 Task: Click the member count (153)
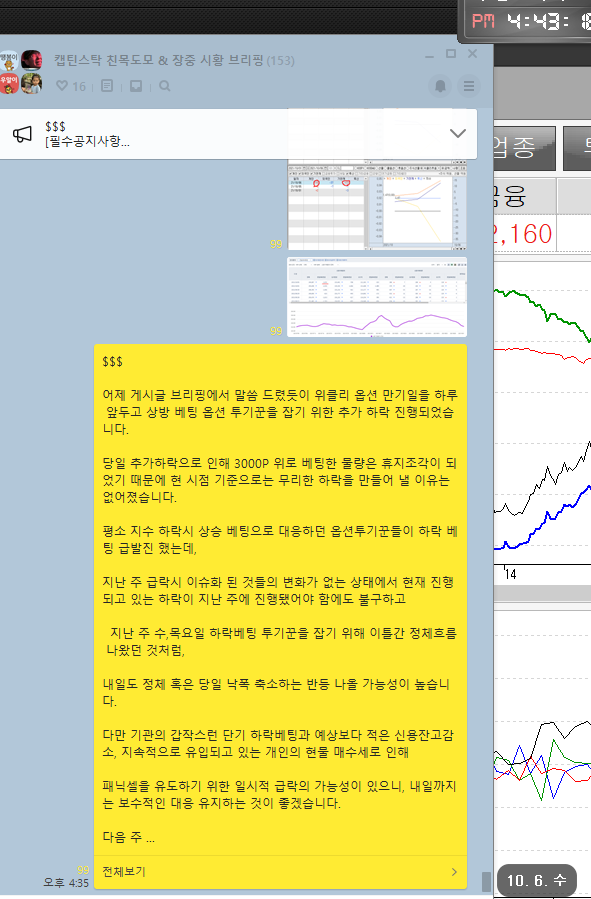click(280, 61)
